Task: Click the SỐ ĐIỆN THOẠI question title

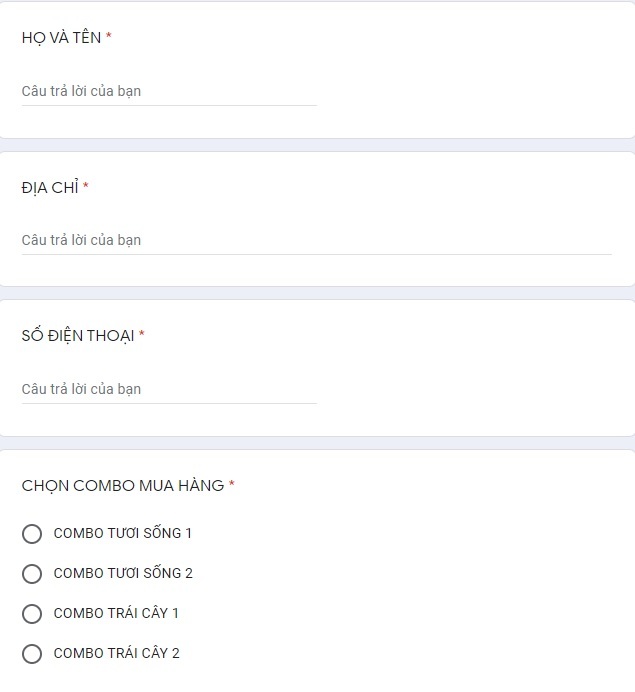Action: click(x=77, y=336)
